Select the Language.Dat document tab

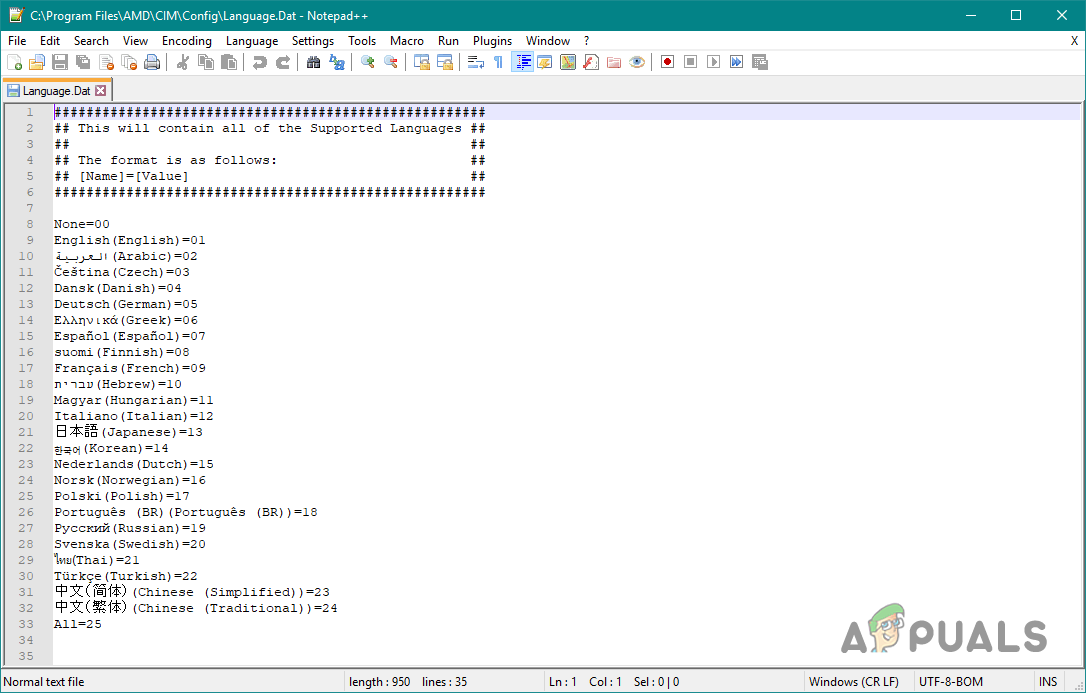[x=57, y=91]
